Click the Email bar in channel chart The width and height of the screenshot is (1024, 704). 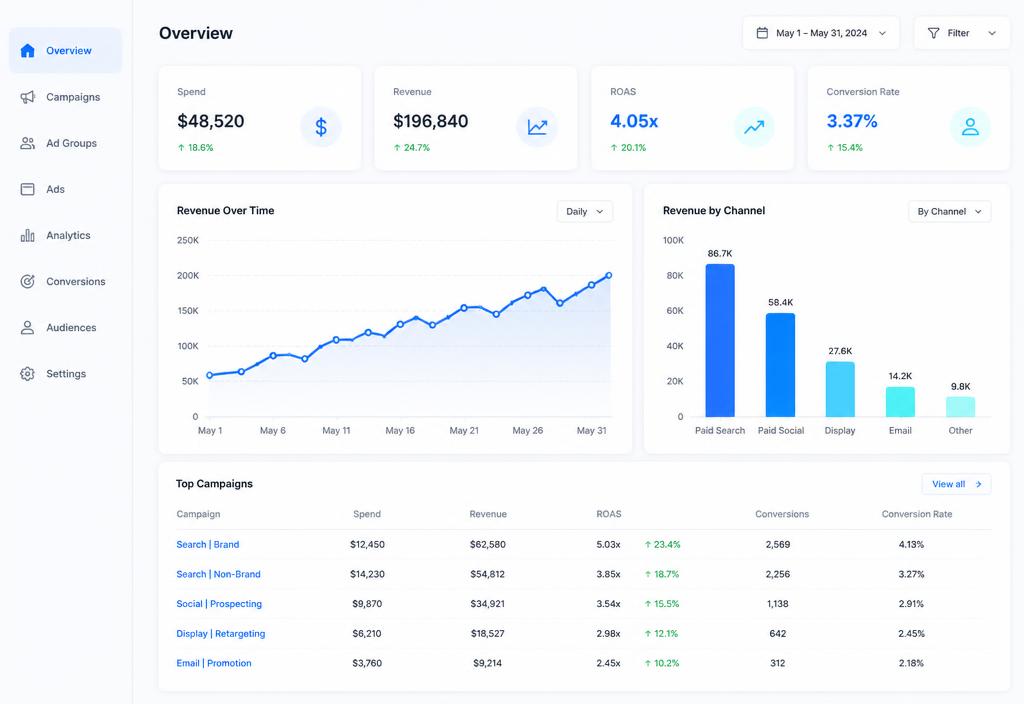coord(900,402)
